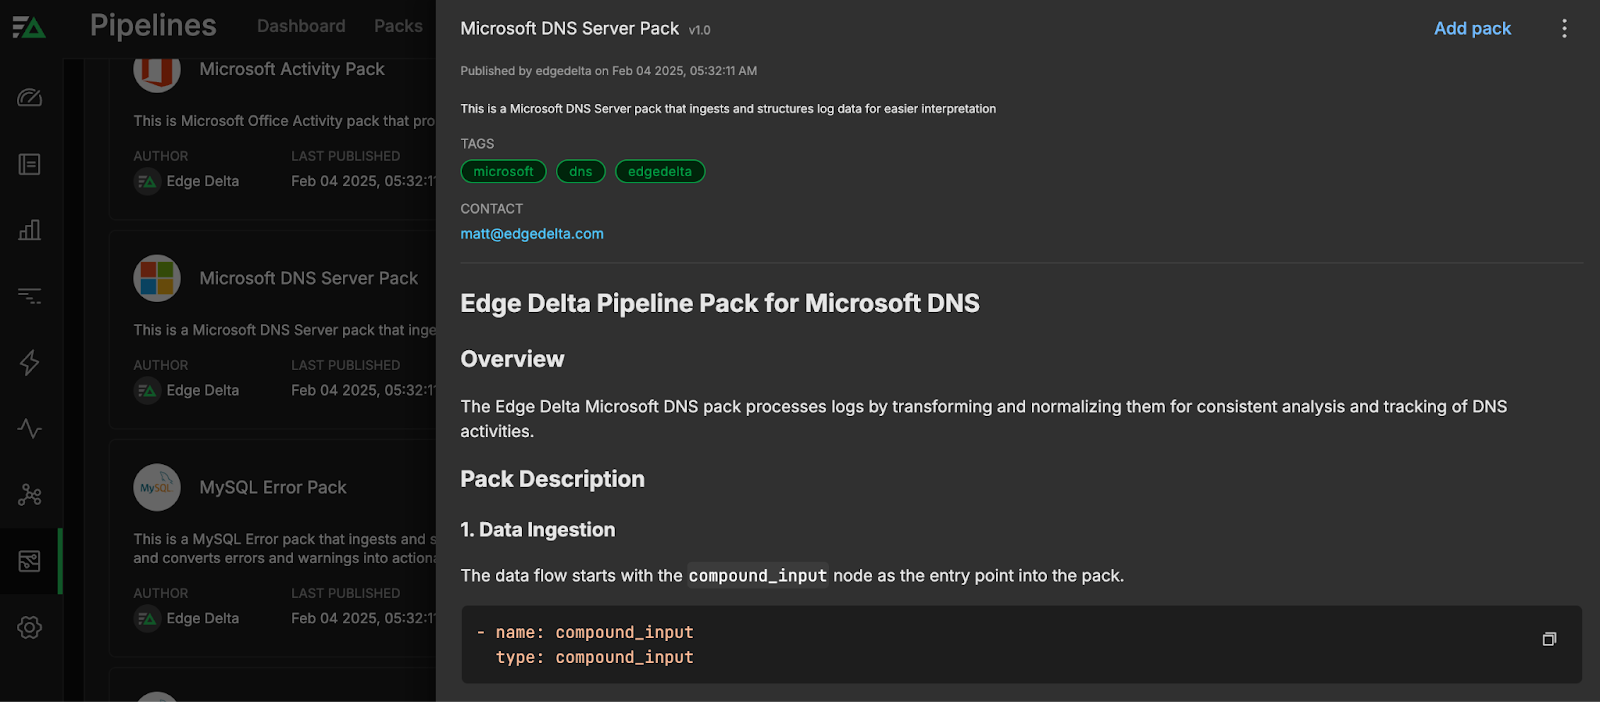The height and width of the screenshot is (702, 1600).
Task: Open the activity pulse sidebar icon
Action: tap(30, 429)
